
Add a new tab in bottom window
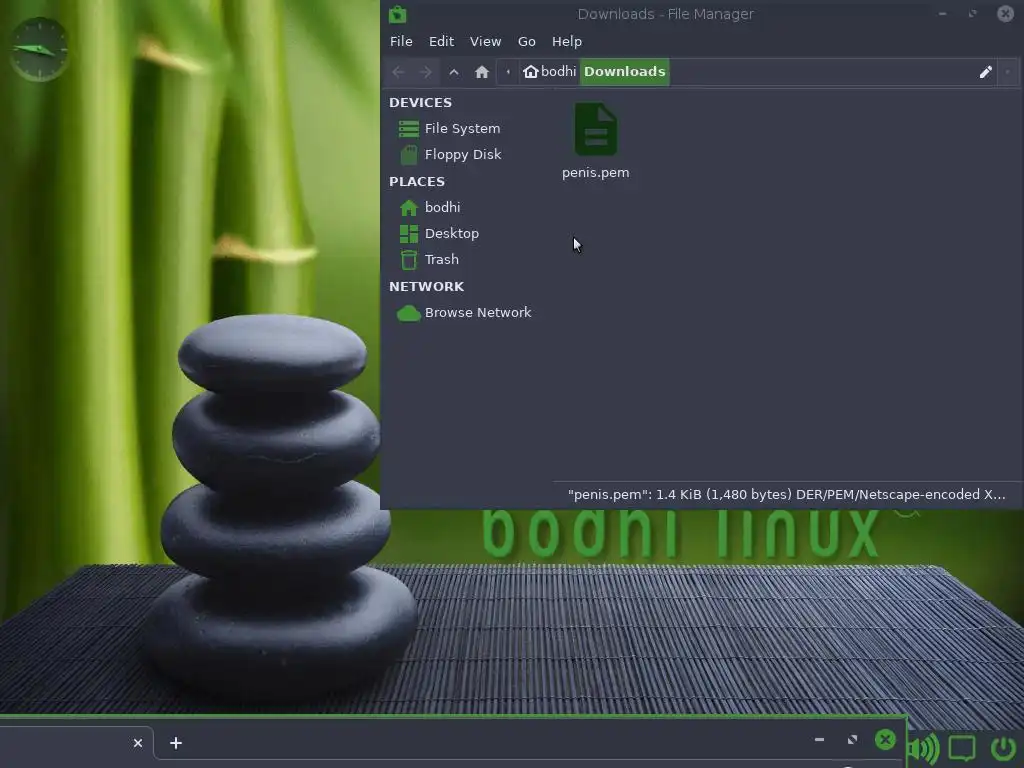[x=176, y=743]
